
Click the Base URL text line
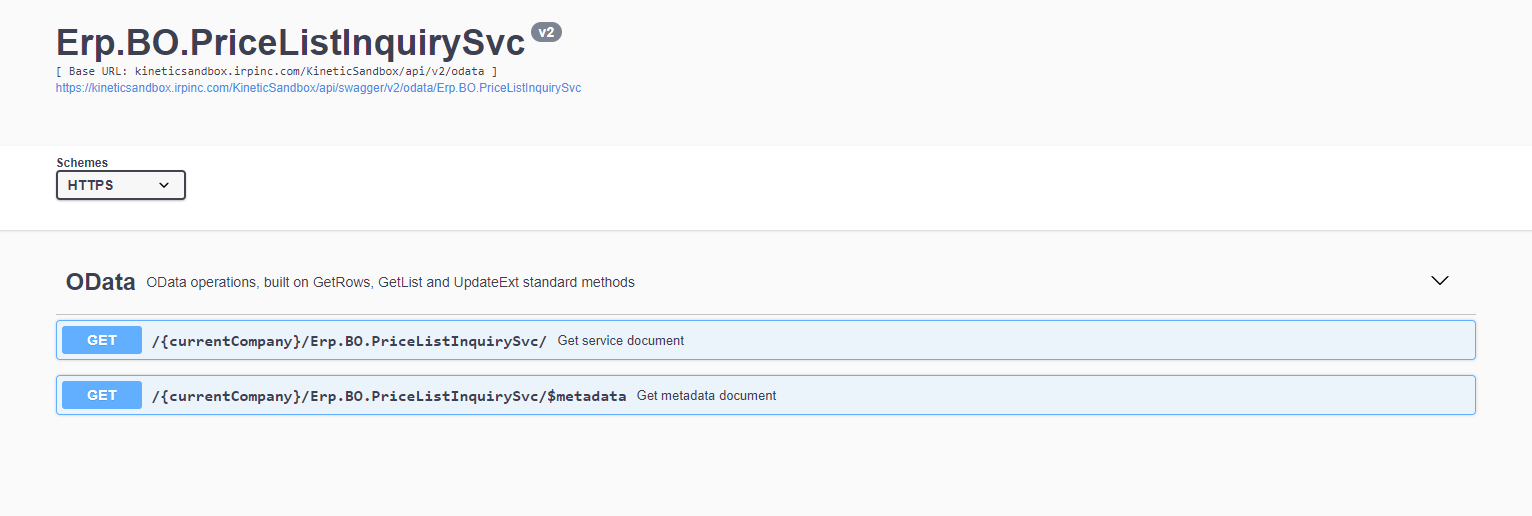tap(277, 72)
